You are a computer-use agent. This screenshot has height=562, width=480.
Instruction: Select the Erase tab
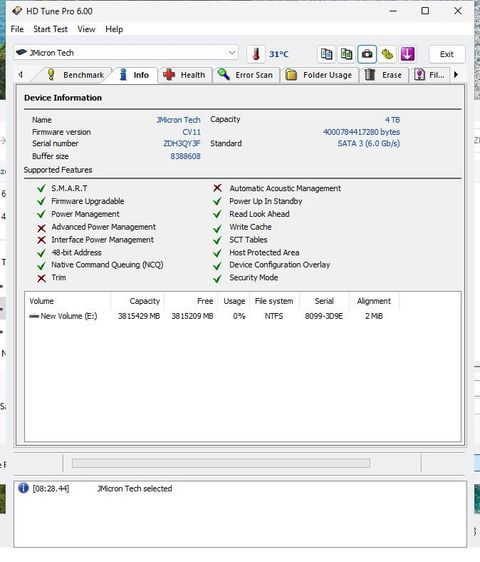point(384,75)
